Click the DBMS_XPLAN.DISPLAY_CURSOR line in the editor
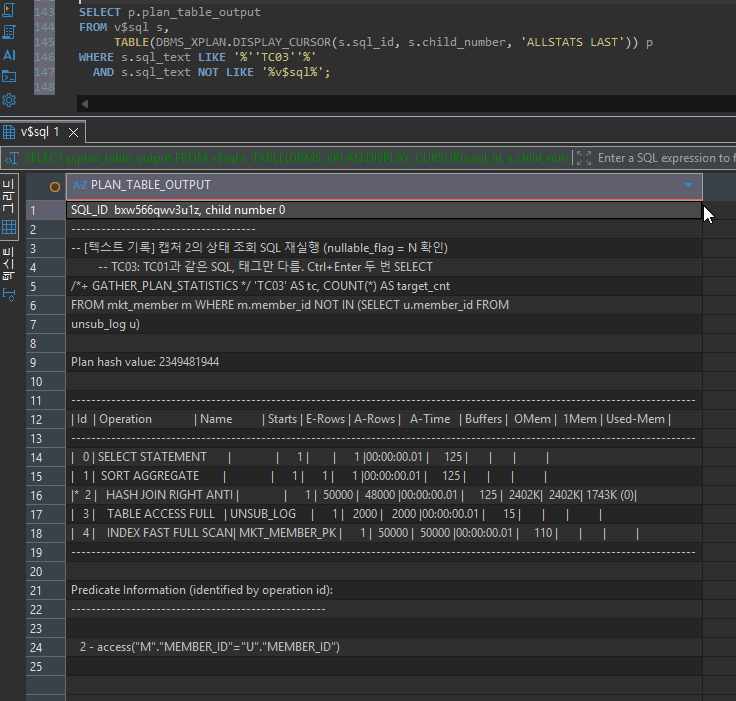Viewport: 736px width, 701px height. click(x=383, y=42)
